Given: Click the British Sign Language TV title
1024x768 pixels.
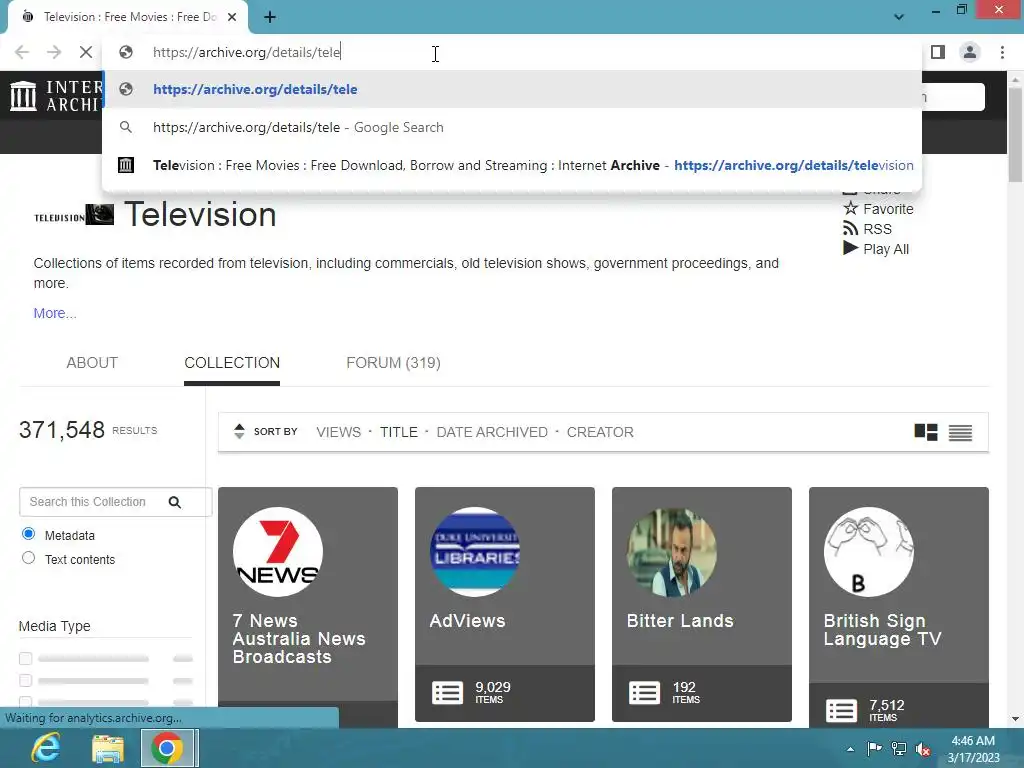Looking at the screenshot, I should click(882, 630).
